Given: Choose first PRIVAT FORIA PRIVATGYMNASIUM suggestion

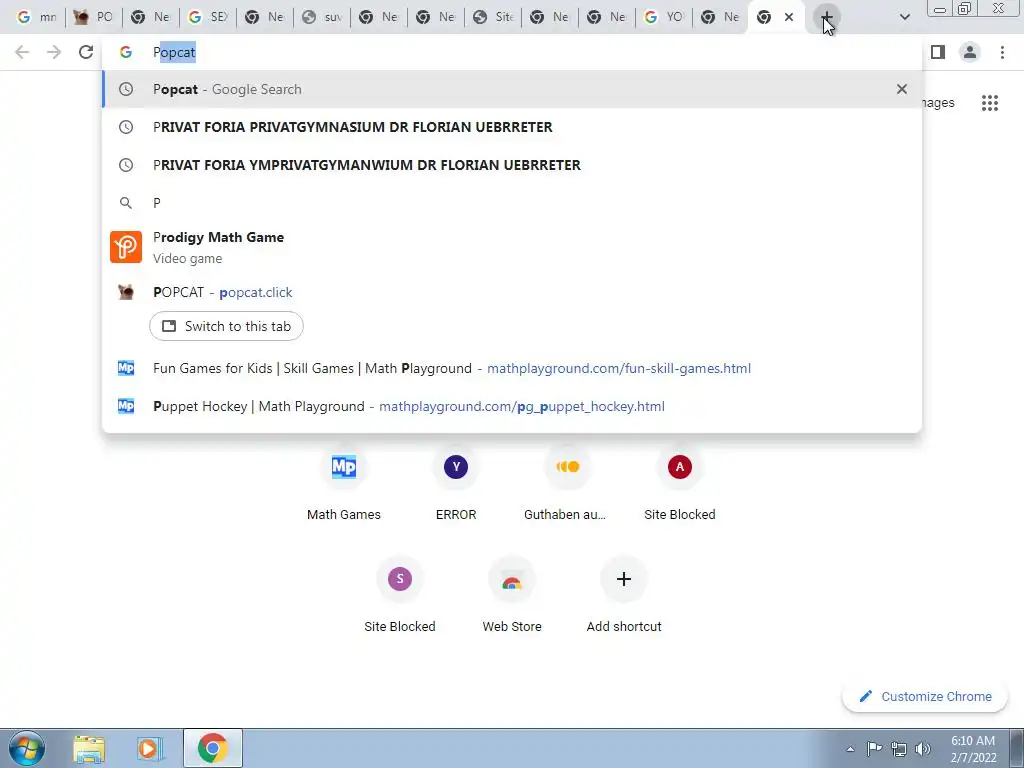Looking at the screenshot, I should tap(512, 127).
